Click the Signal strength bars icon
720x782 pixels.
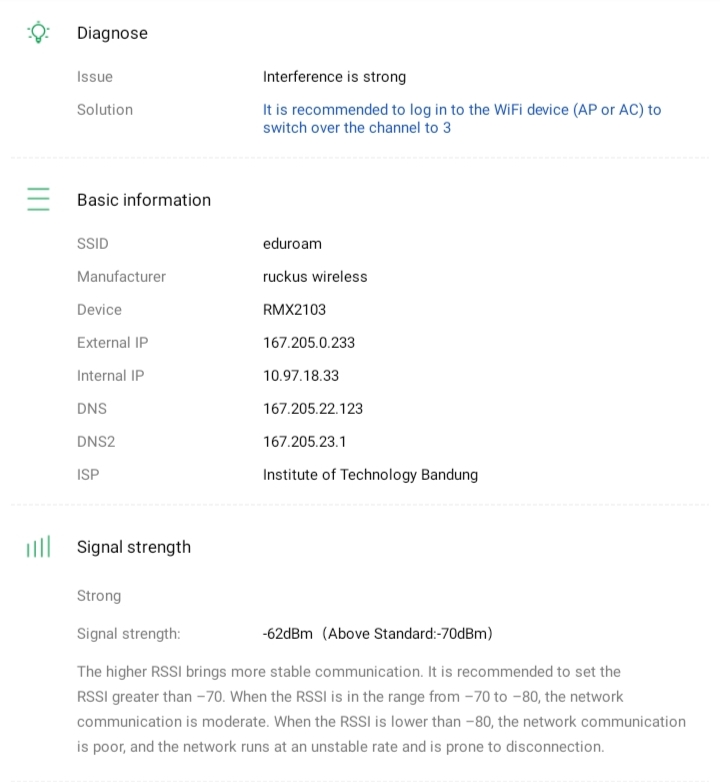[x=38, y=547]
